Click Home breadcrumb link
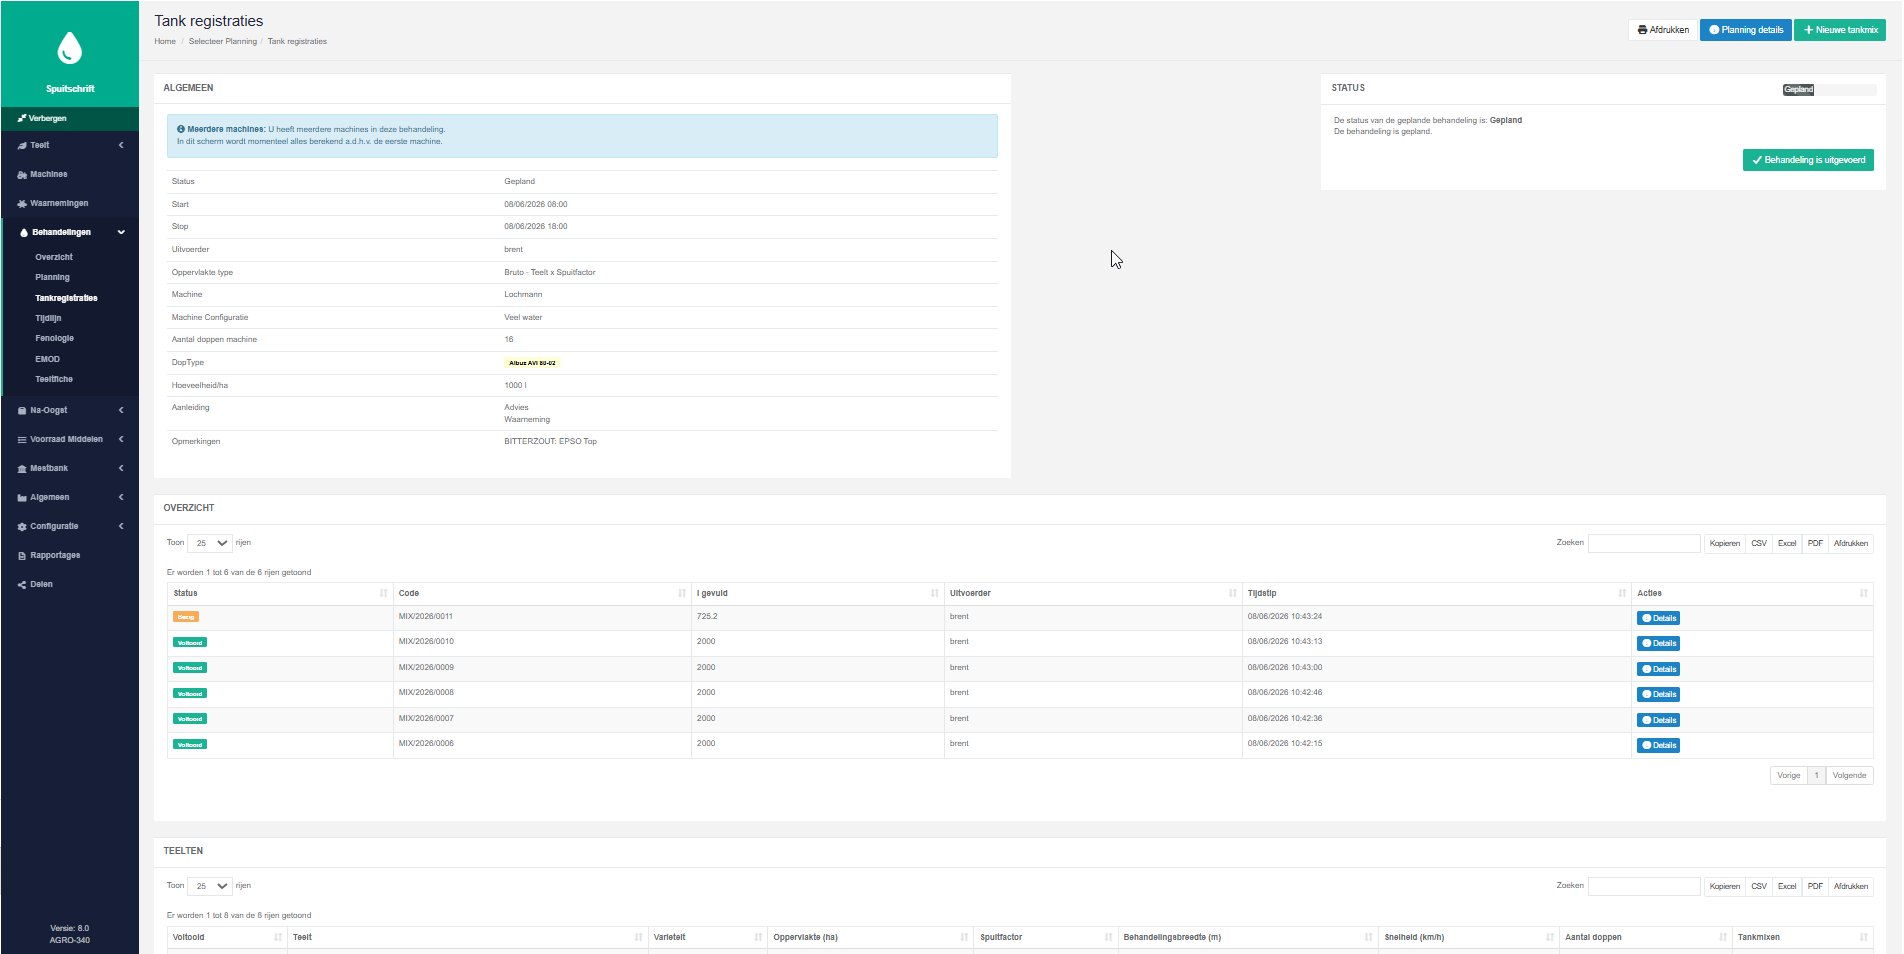This screenshot has height=954, width=1904. pyautogui.click(x=165, y=42)
